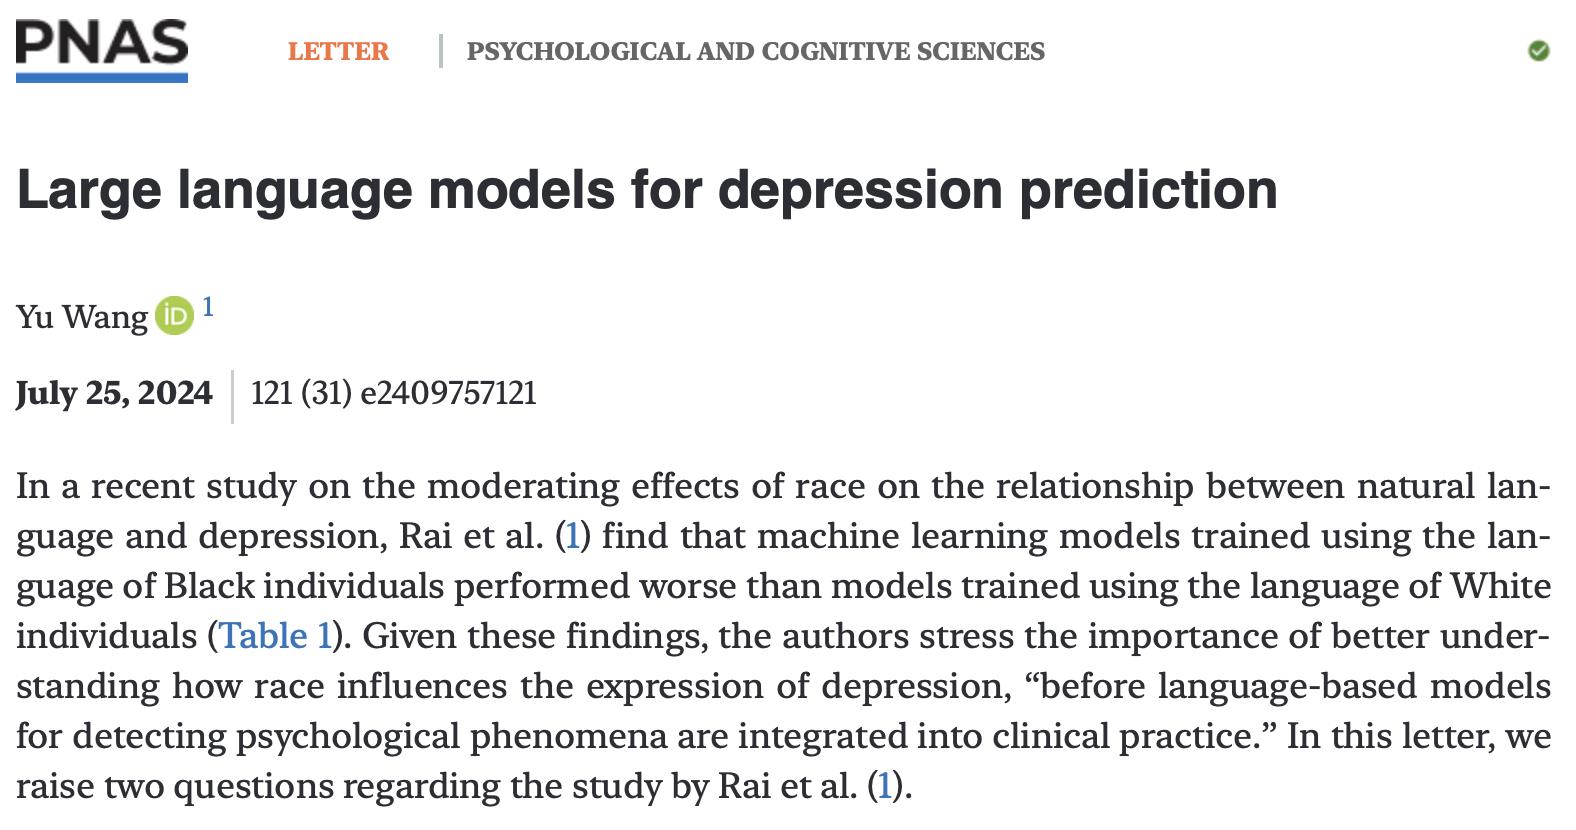Click the phrase 'raise two questions'
The width and height of the screenshot is (1576, 830).
(x=175, y=786)
